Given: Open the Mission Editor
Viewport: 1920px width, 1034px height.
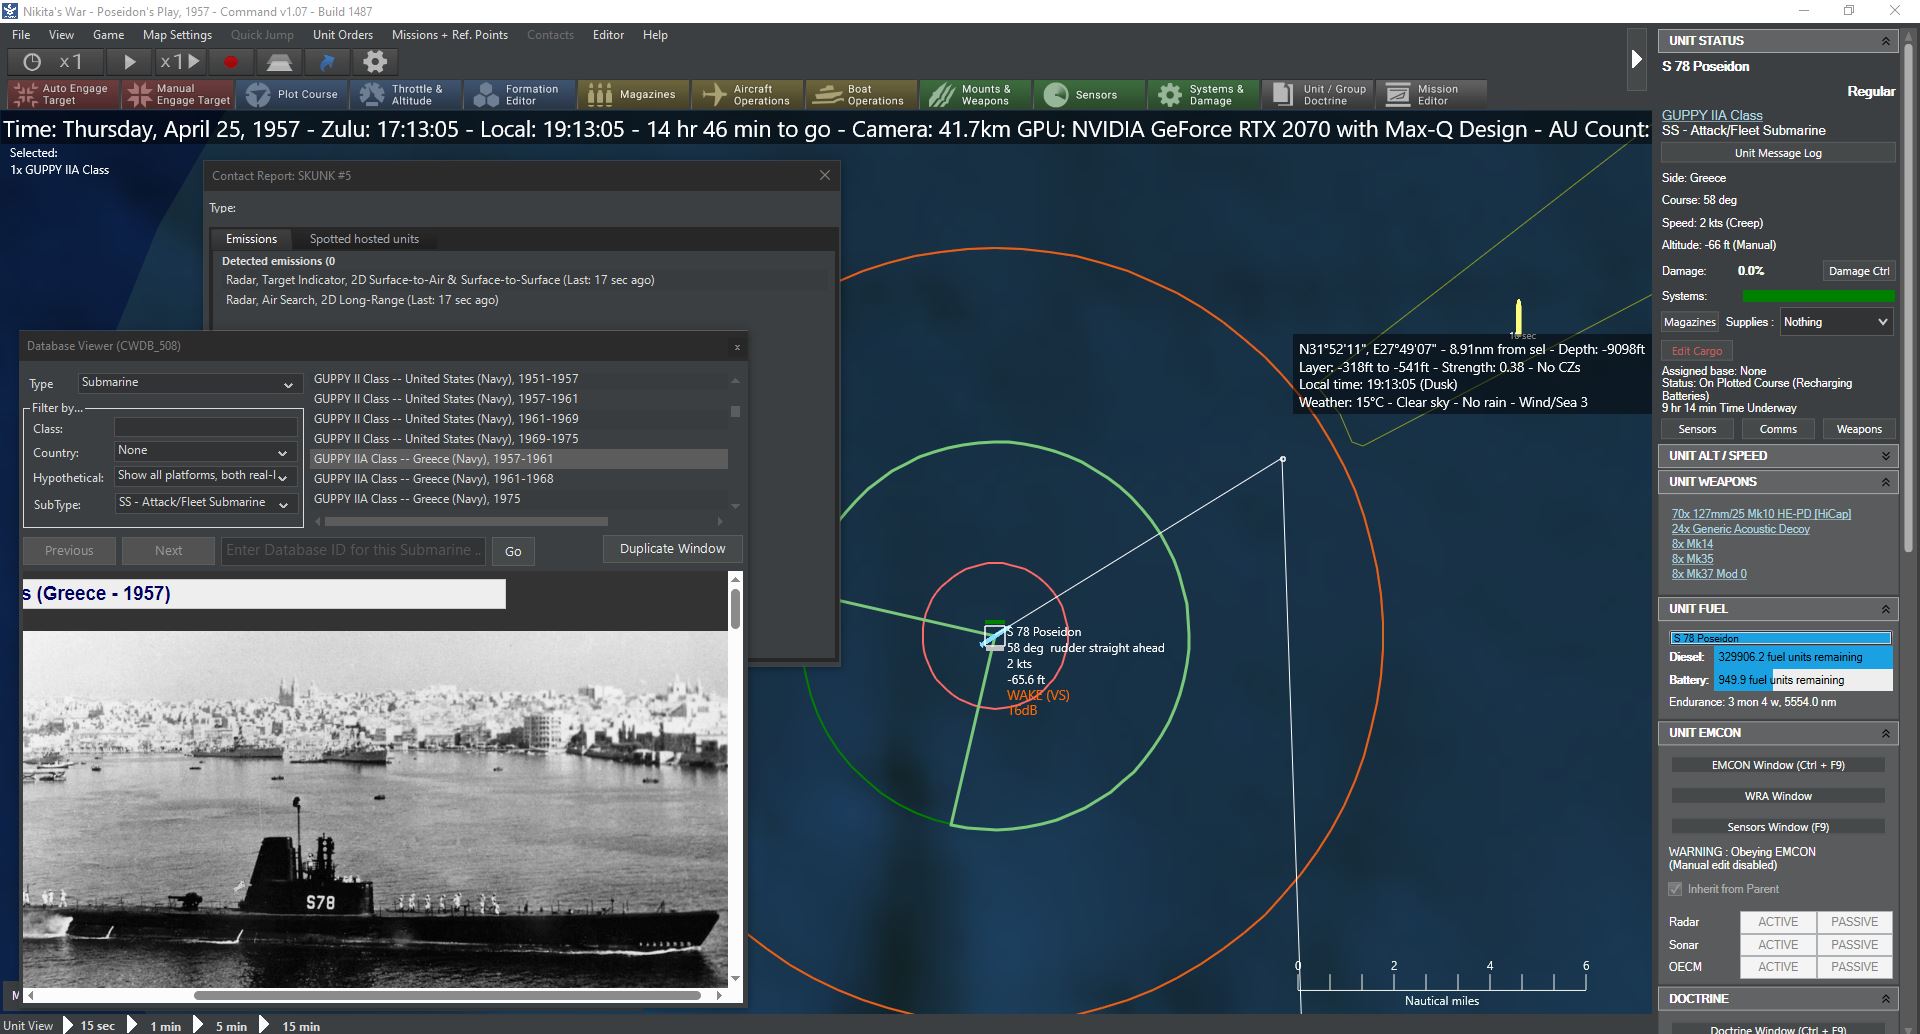Looking at the screenshot, I should (1430, 95).
